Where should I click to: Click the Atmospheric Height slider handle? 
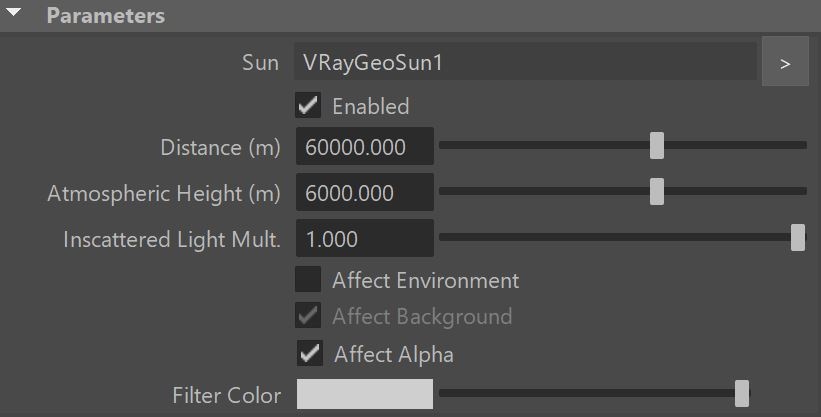(657, 191)
